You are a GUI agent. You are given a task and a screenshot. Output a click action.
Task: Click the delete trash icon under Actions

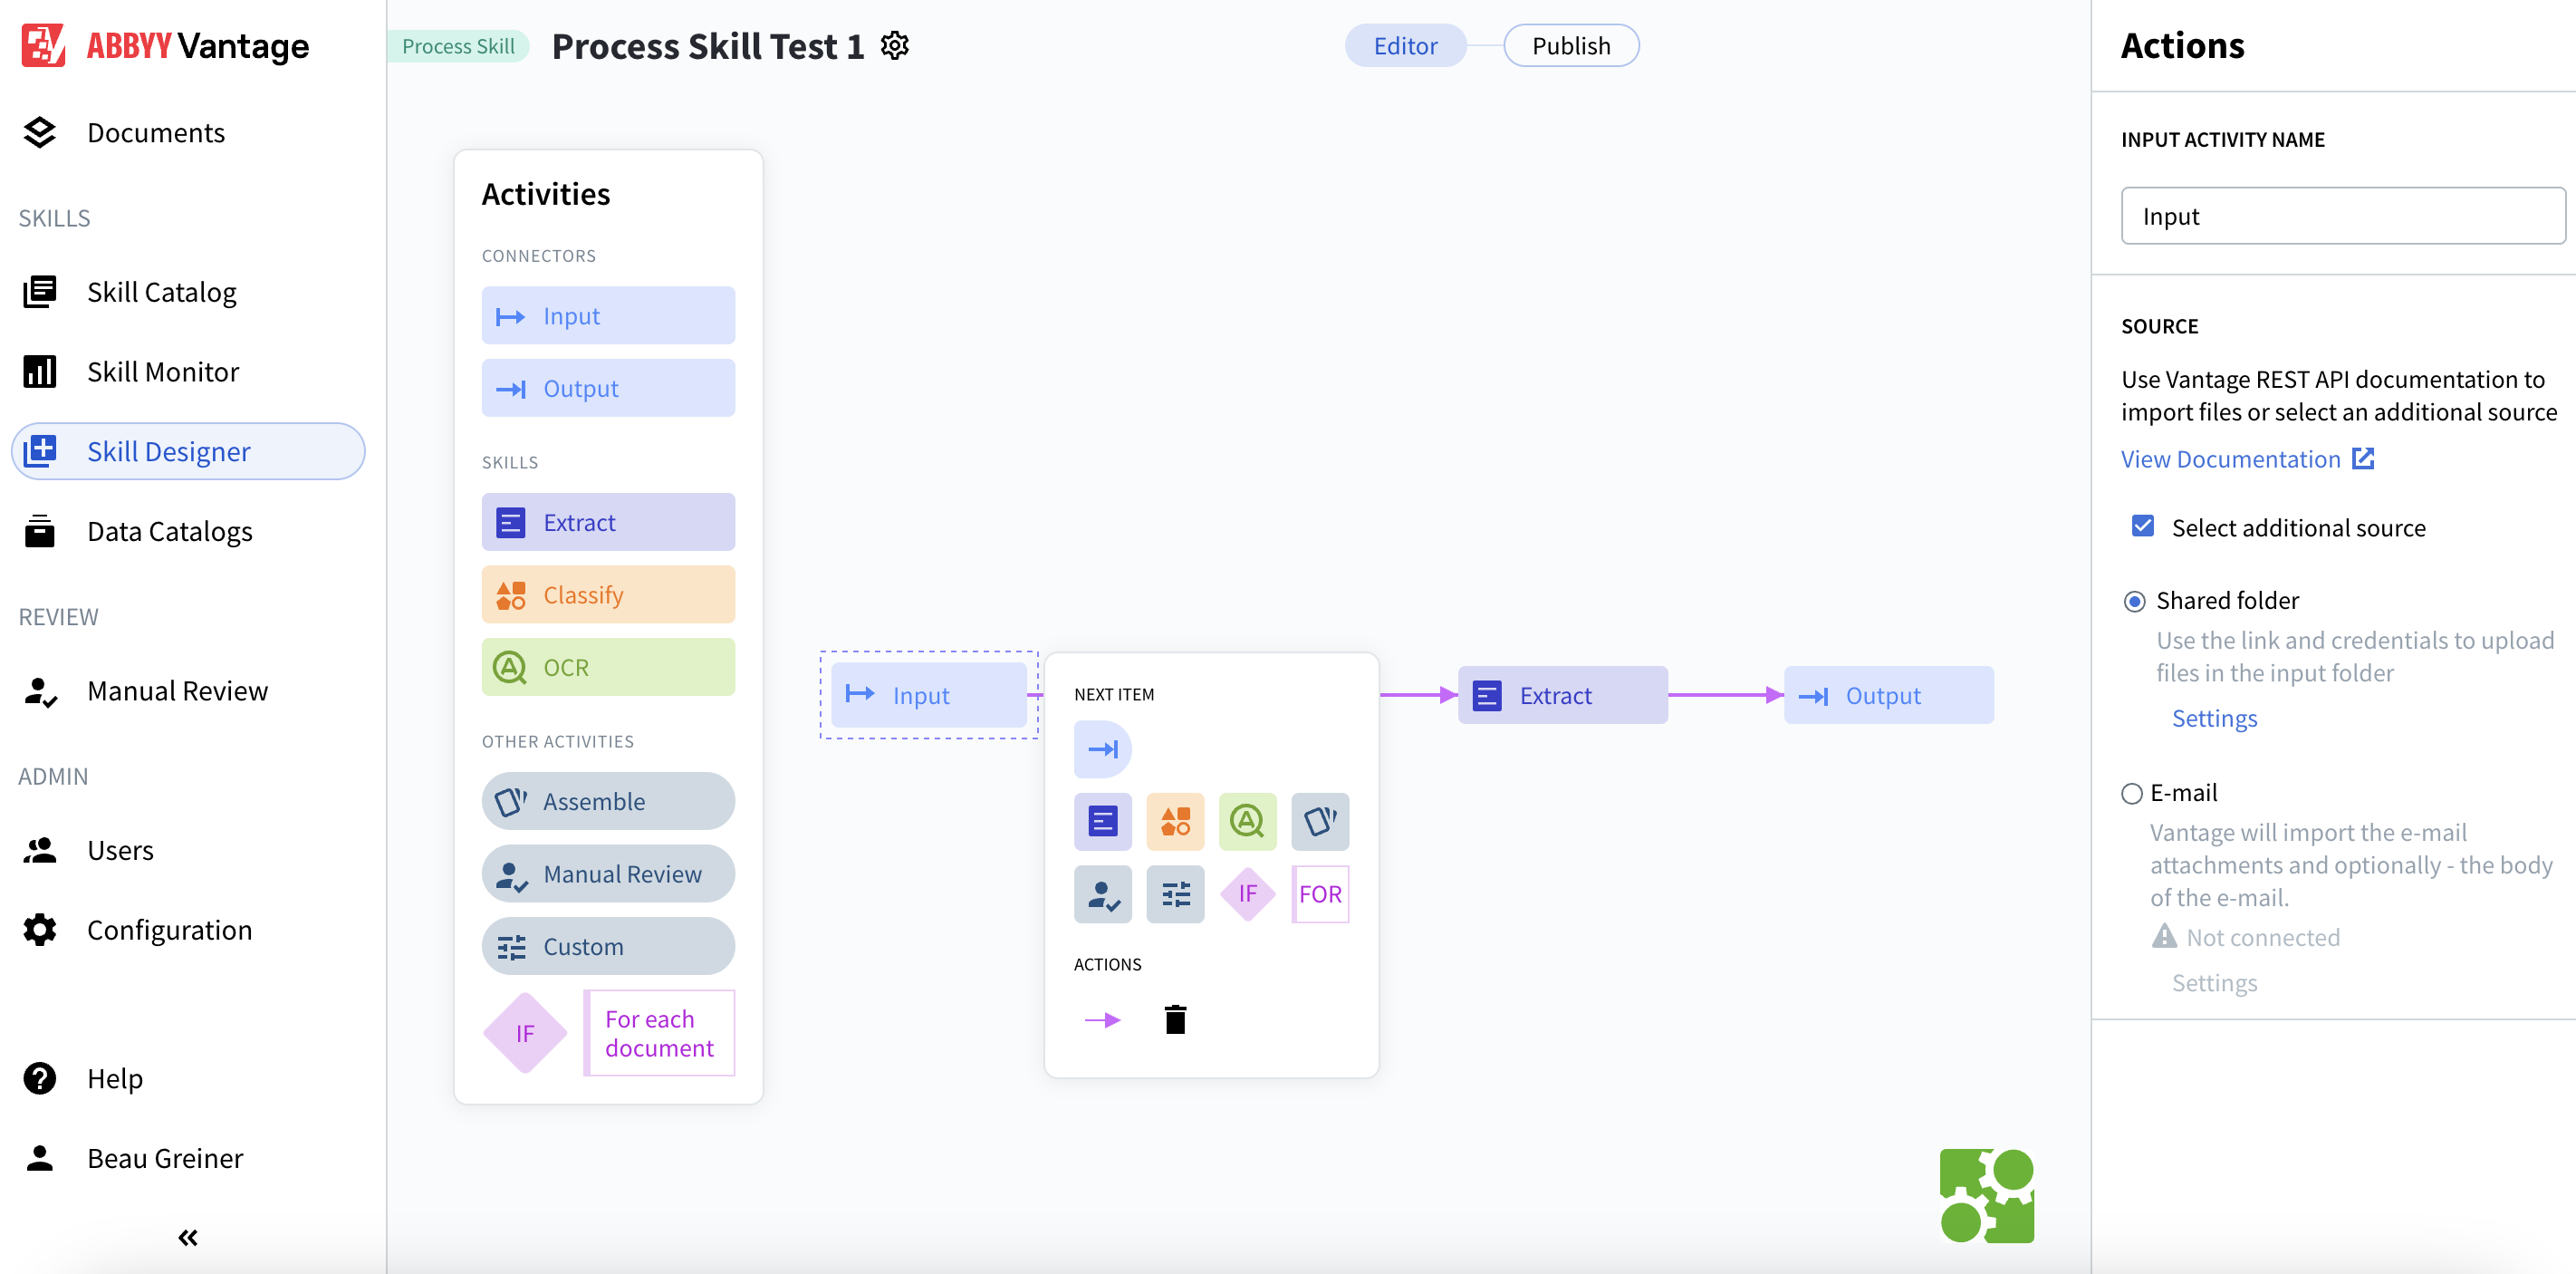pos(1175,1019)
